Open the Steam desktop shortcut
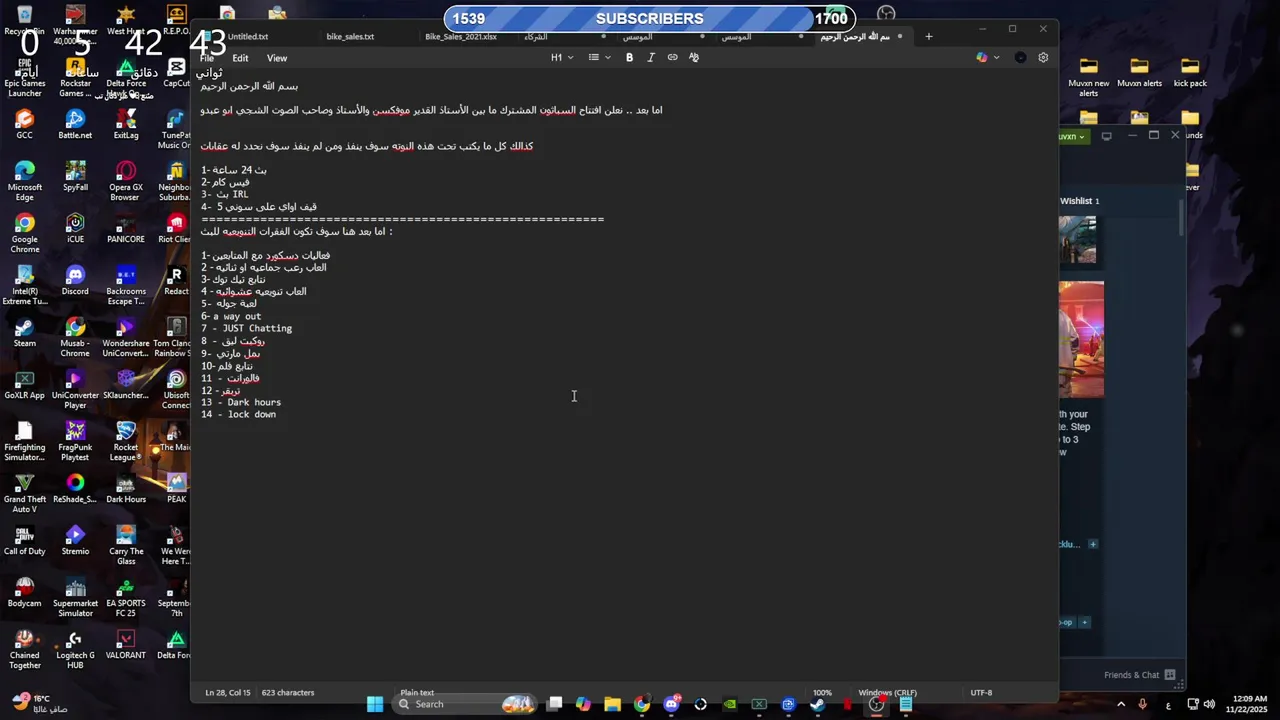Image resolution: width=1280 pixels, height=720 pixels. pos(24,332)
